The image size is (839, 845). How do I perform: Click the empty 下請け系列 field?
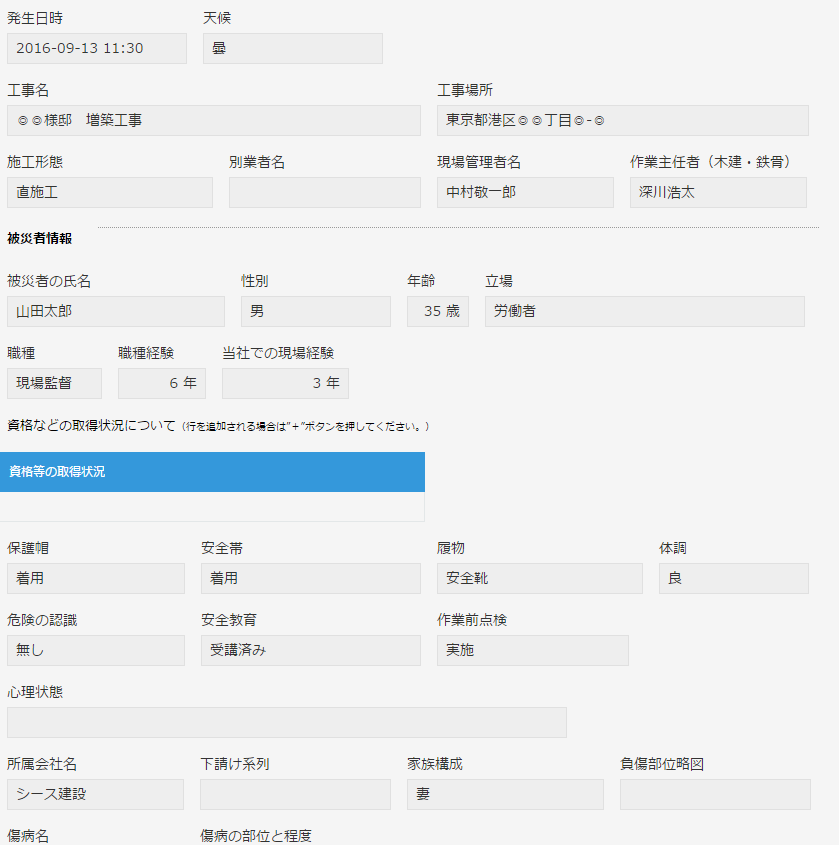(x=295, y=794)
